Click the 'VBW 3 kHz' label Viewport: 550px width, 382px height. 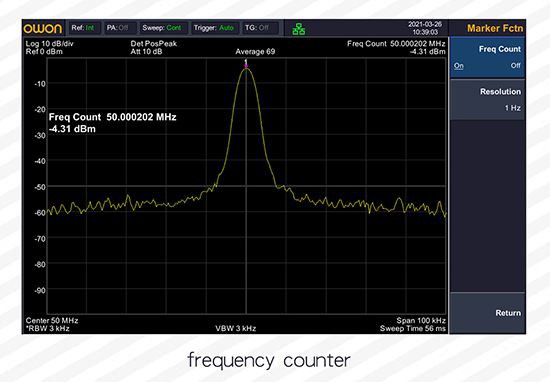236,329
